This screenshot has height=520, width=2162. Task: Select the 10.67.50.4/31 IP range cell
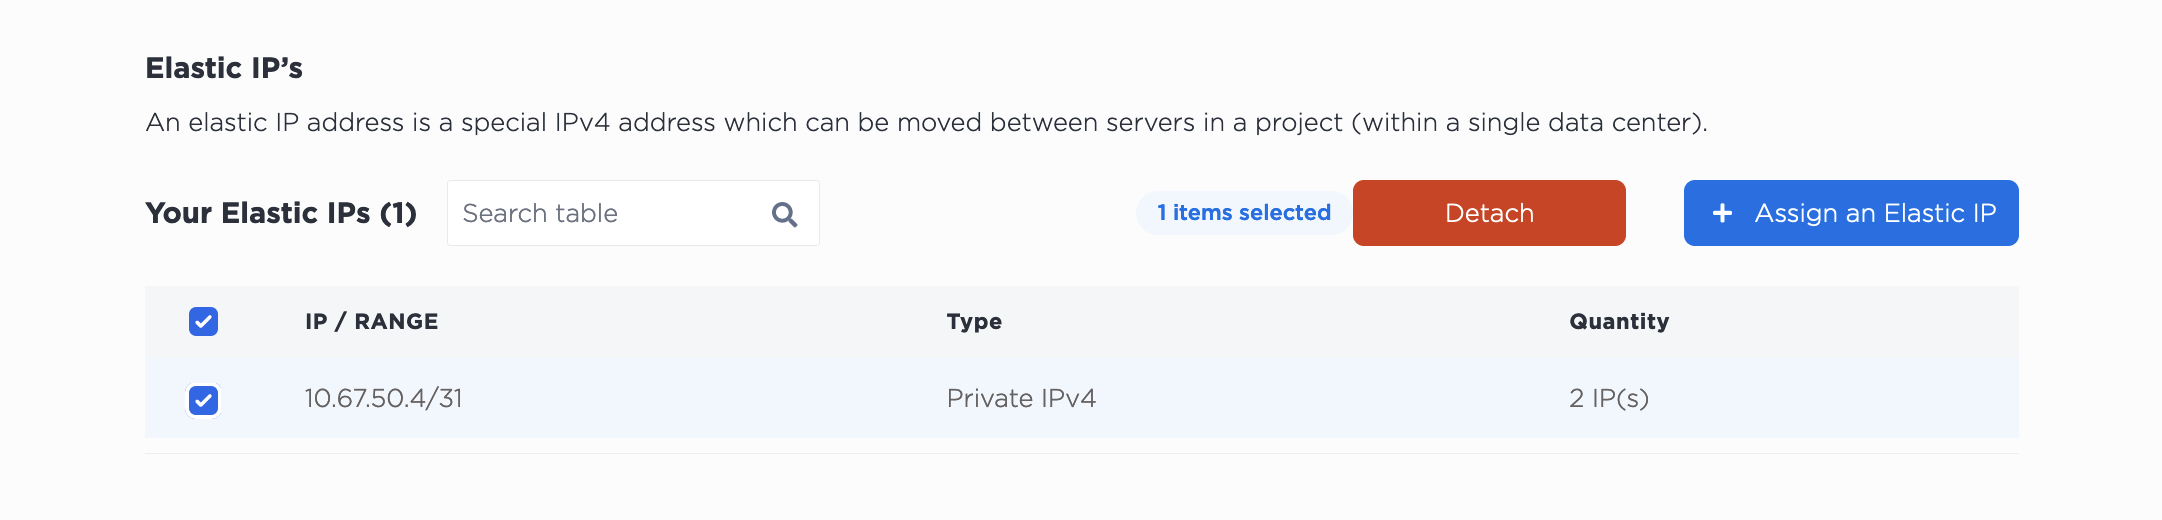[x=383, y=399]
